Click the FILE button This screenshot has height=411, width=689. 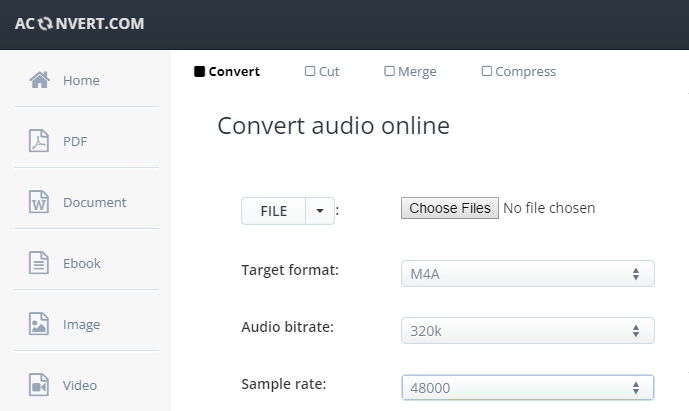273,211
